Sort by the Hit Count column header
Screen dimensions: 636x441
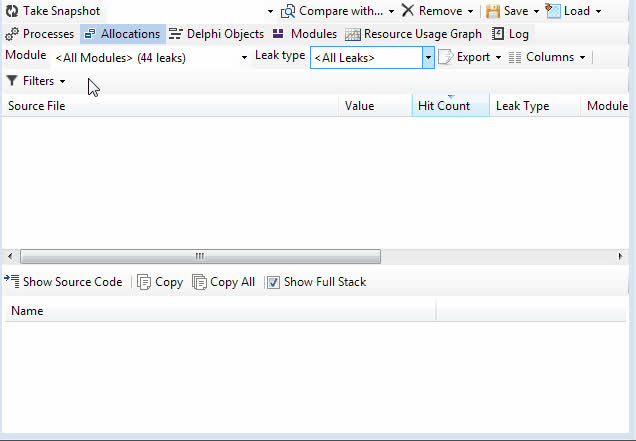pyautogui.click(x=444, y=106)
